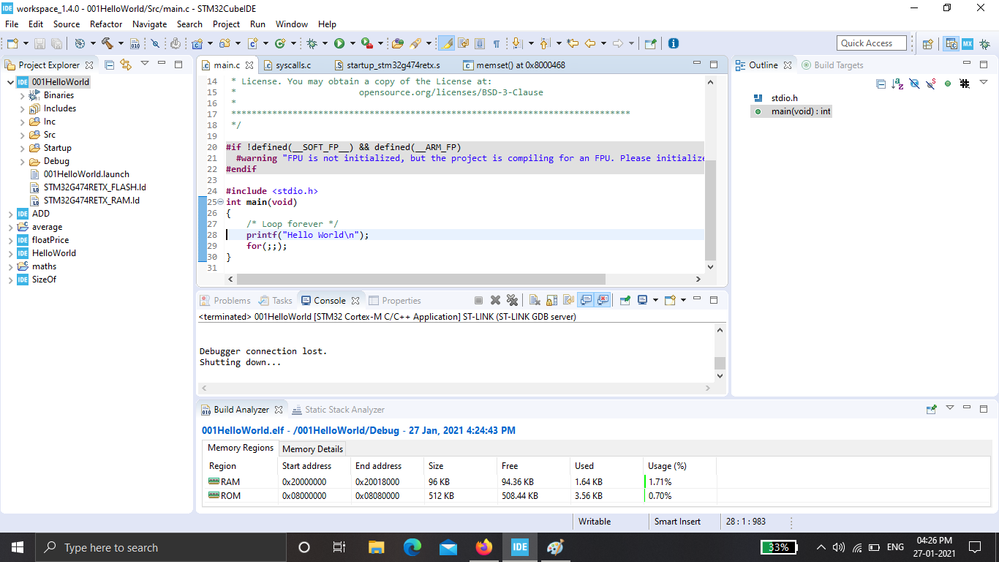Click the editor vertical scrollbar thumb
This screenshot has width=999, height=562.
coord(710,210)
